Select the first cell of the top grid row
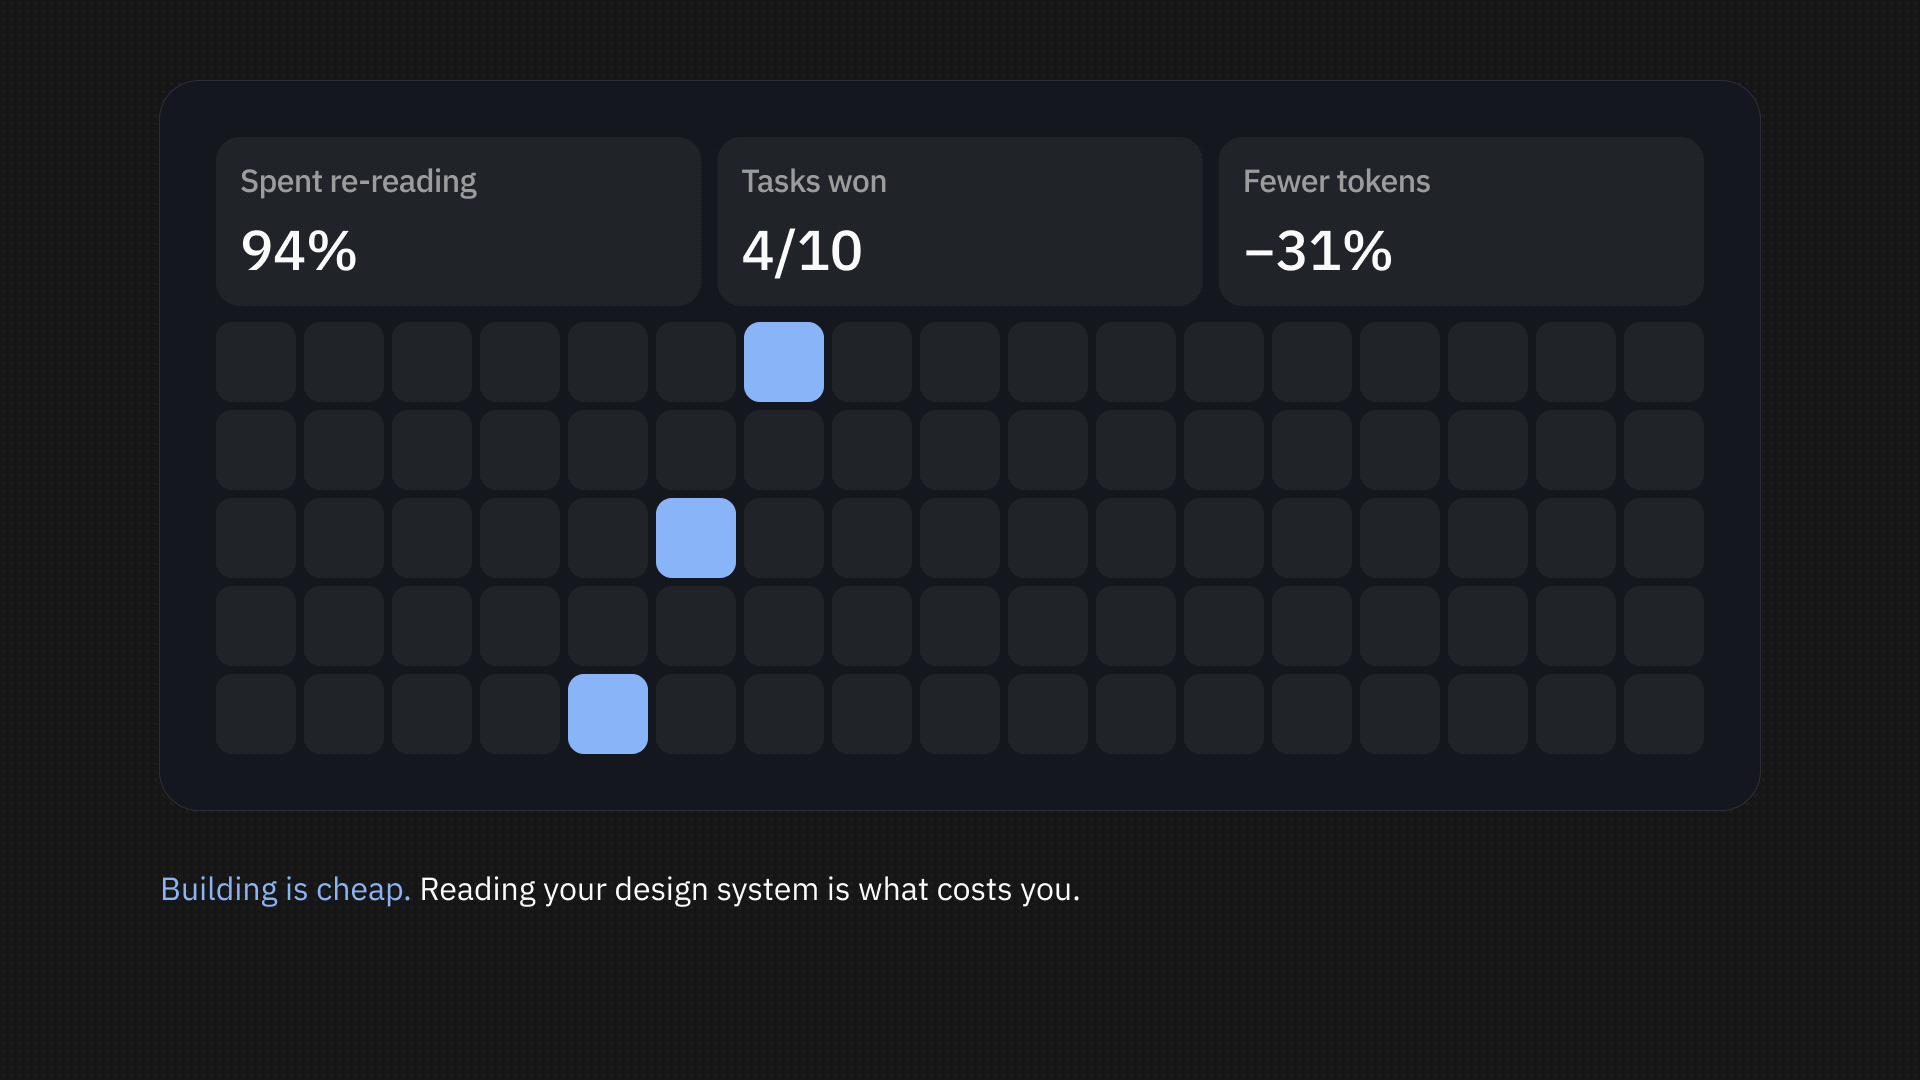This screenshot has width=1920, height=1080. pyautogui.click(x=256, y=362)
